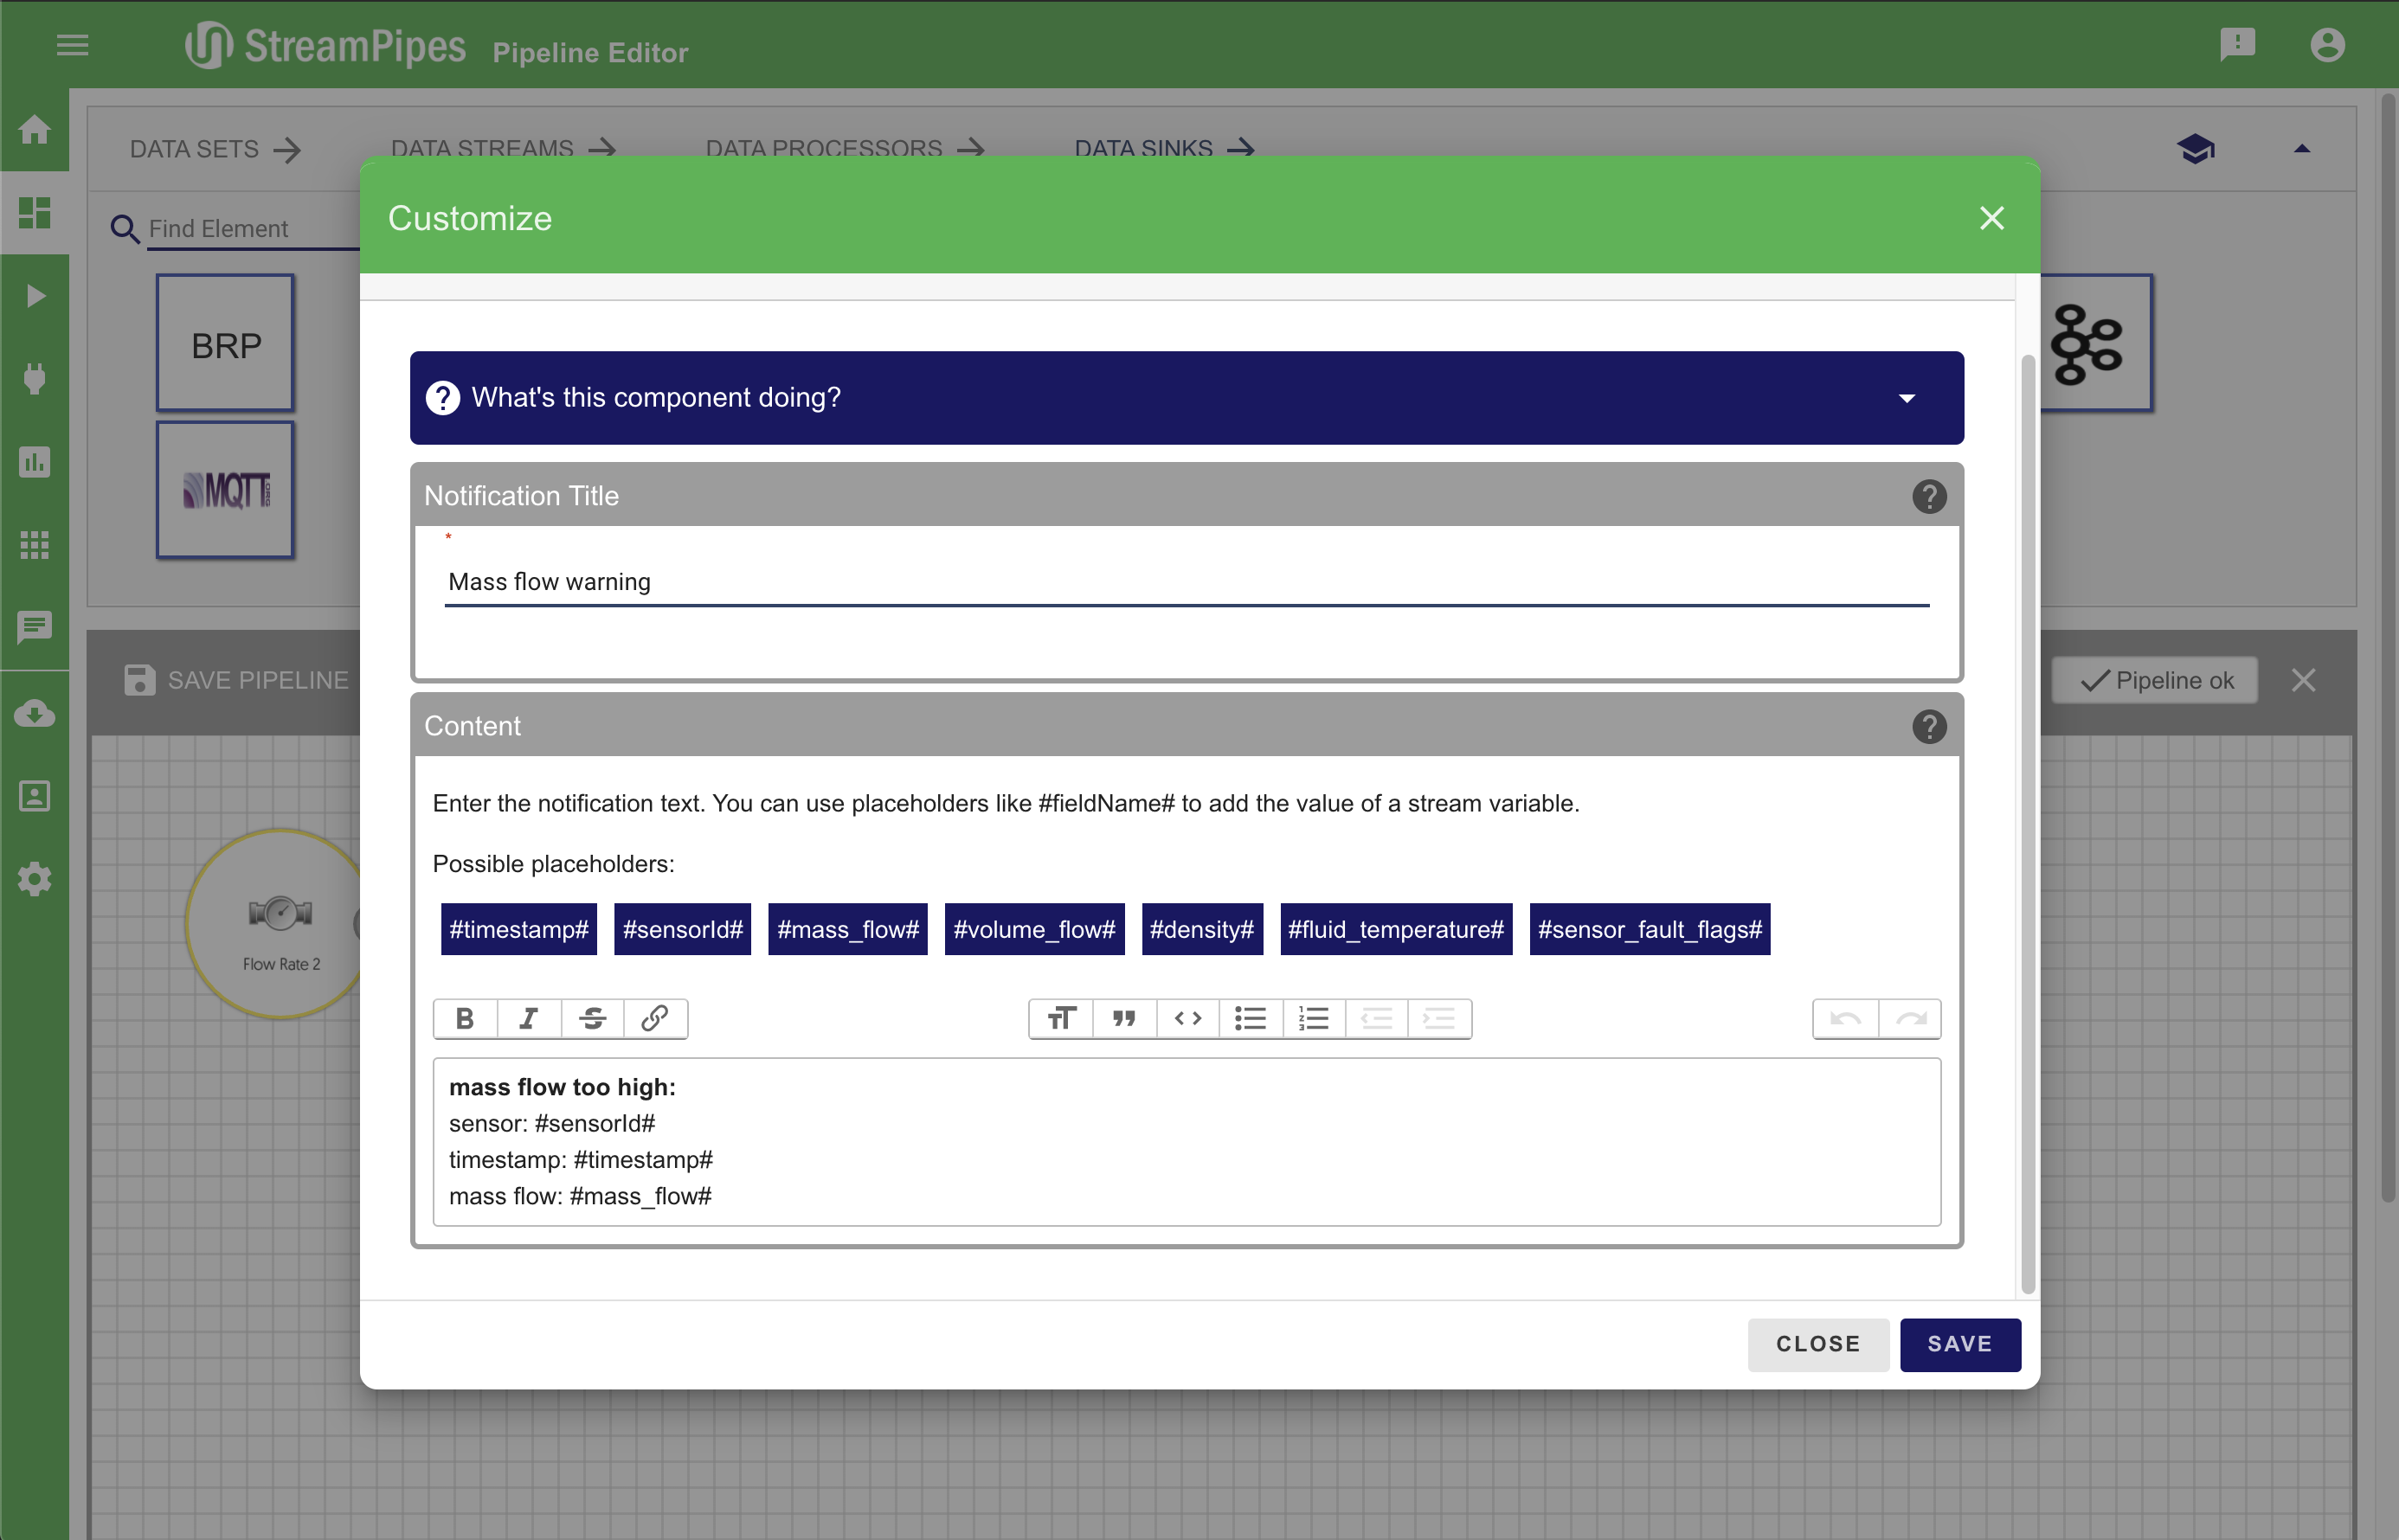Create a bulleted list in editor

1250,1018
